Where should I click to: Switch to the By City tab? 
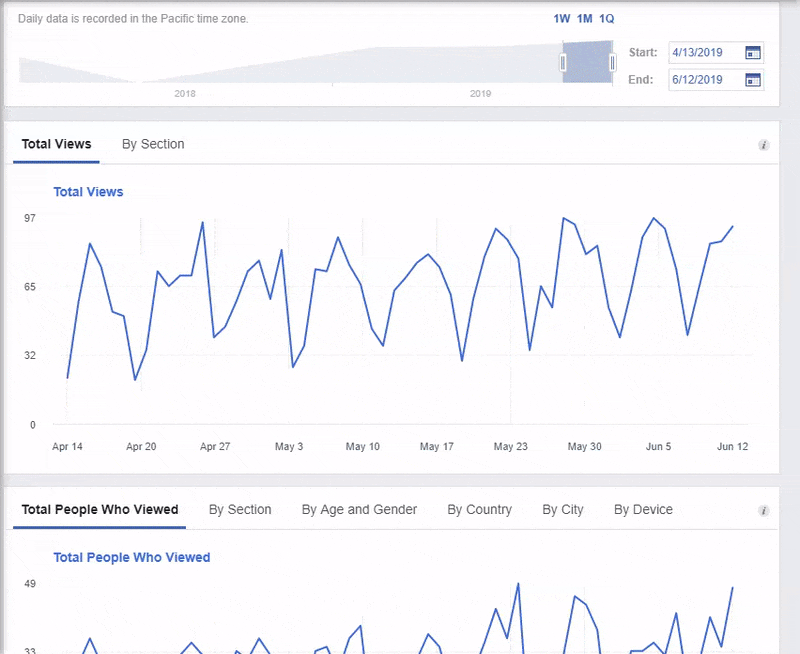[563, 510]
